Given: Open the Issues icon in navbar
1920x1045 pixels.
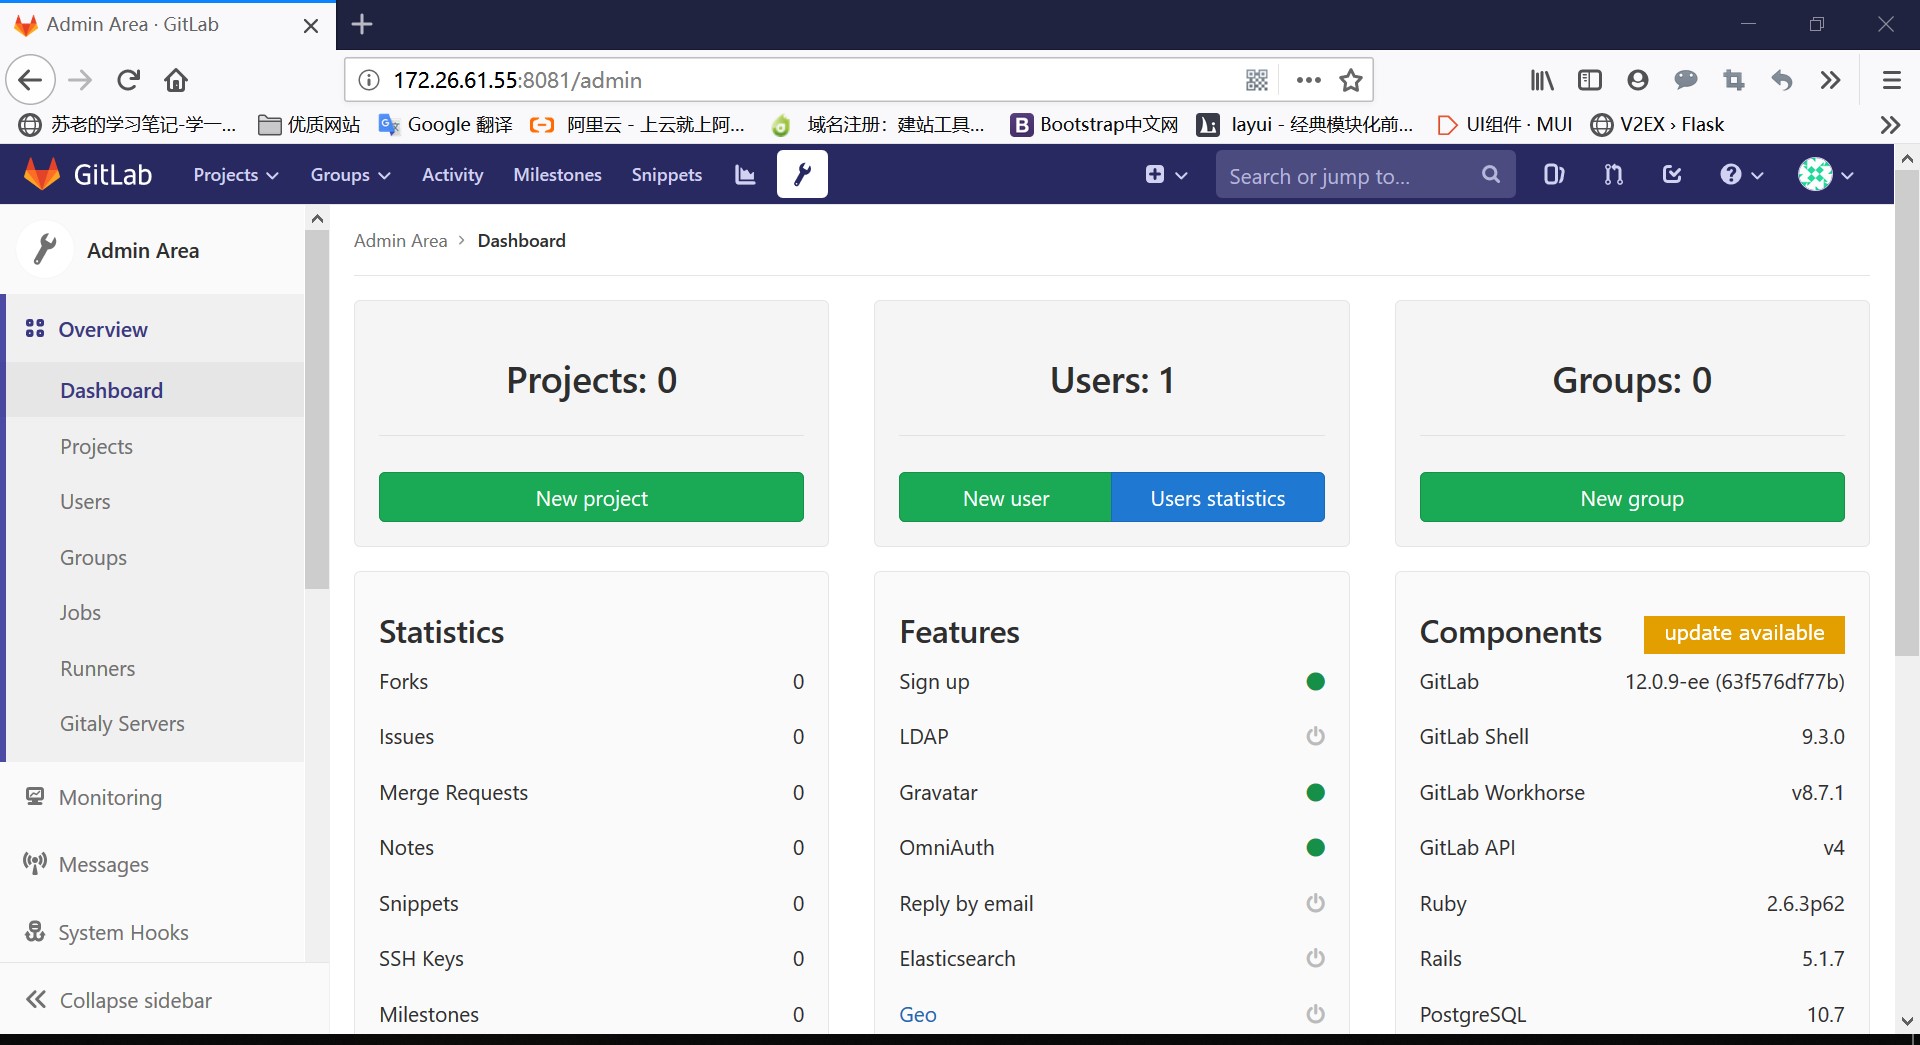Looking at the screenshot, I should point(1553,174).
